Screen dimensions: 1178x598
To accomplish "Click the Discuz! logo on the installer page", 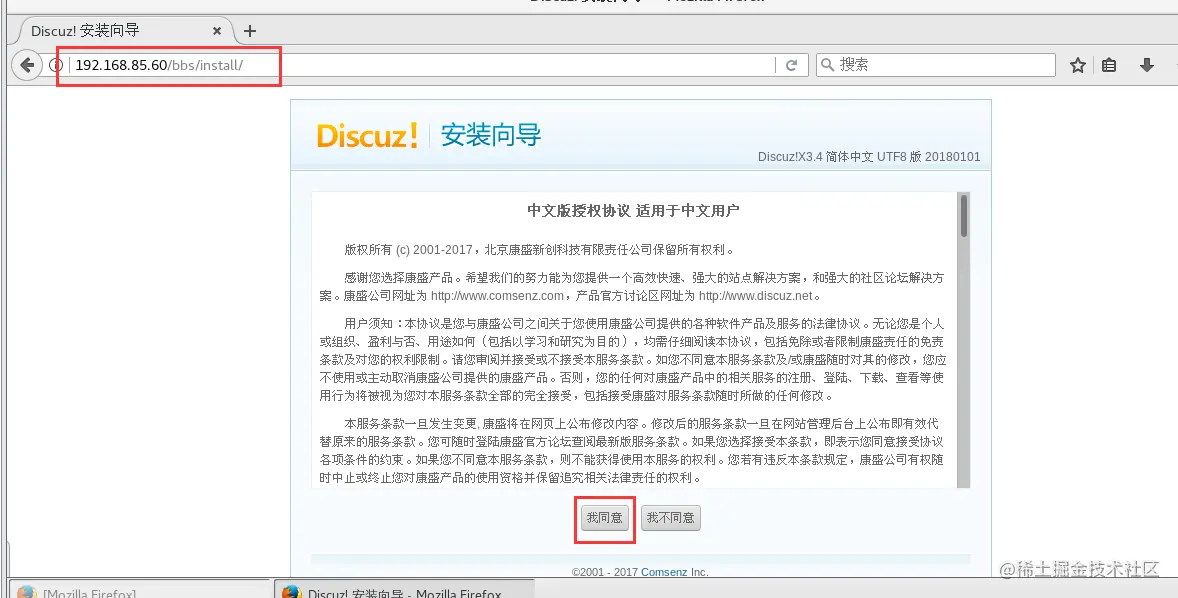I will pos(366,135).
